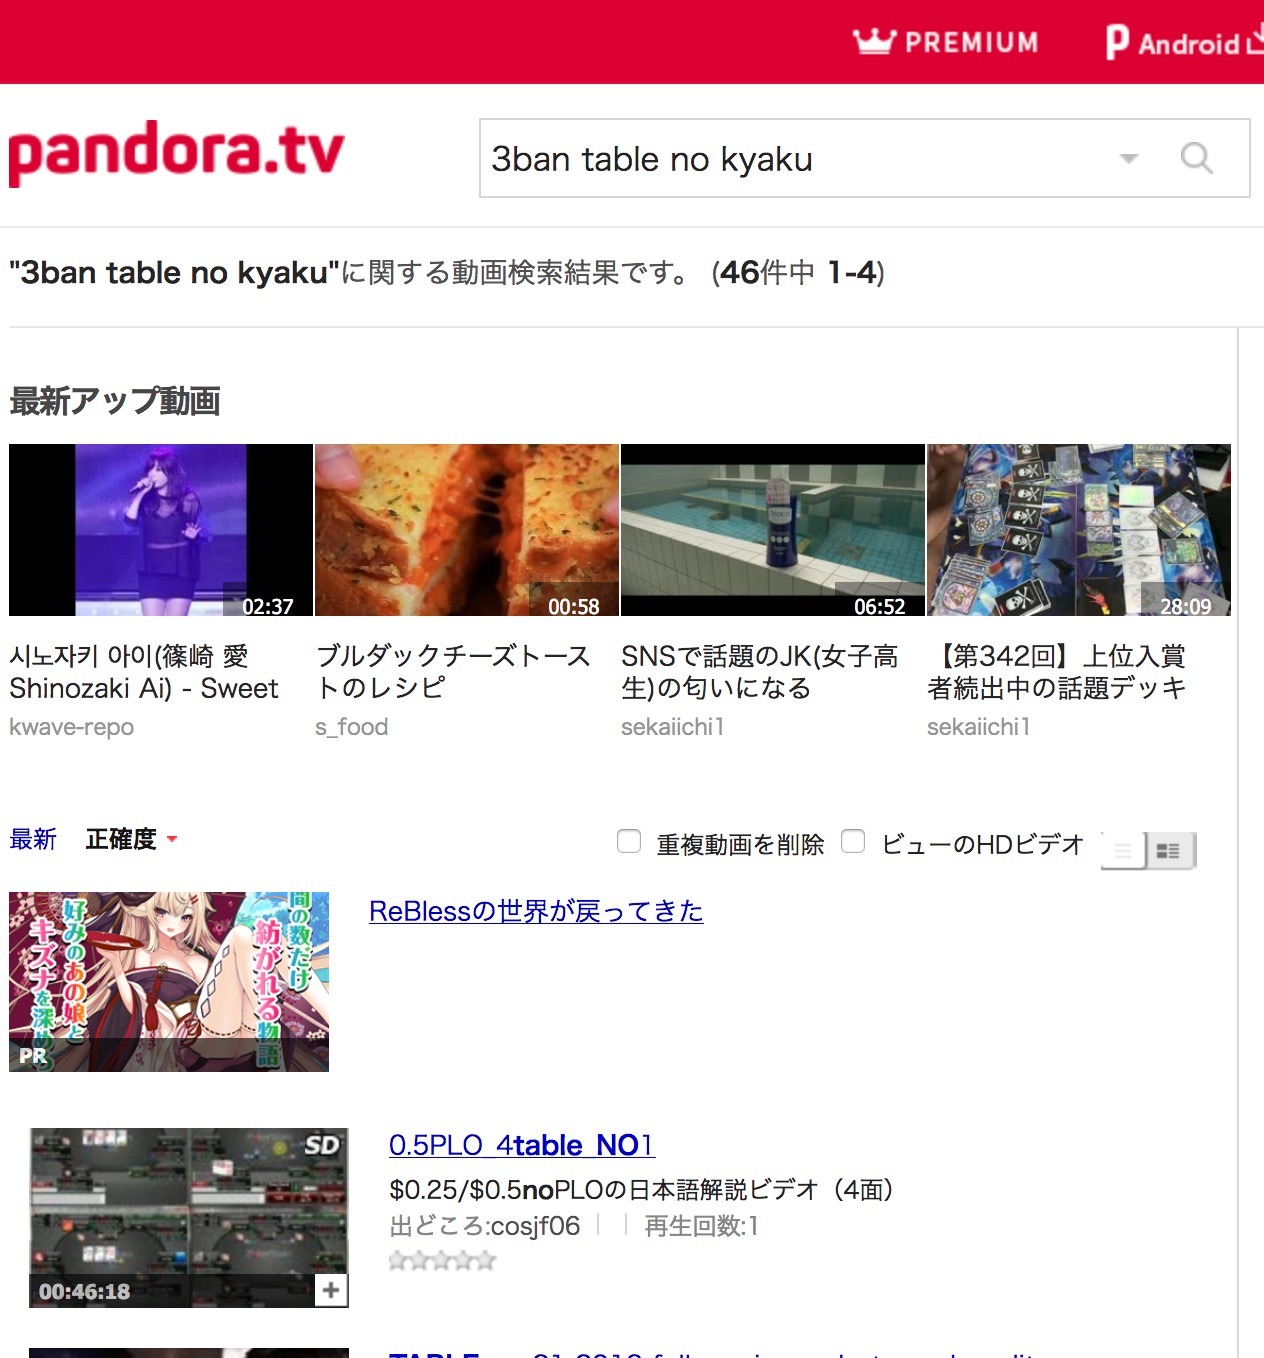Click the '再生回数:1' view count text
Screen dimensions: 1264x1358
pos(701,1226)
